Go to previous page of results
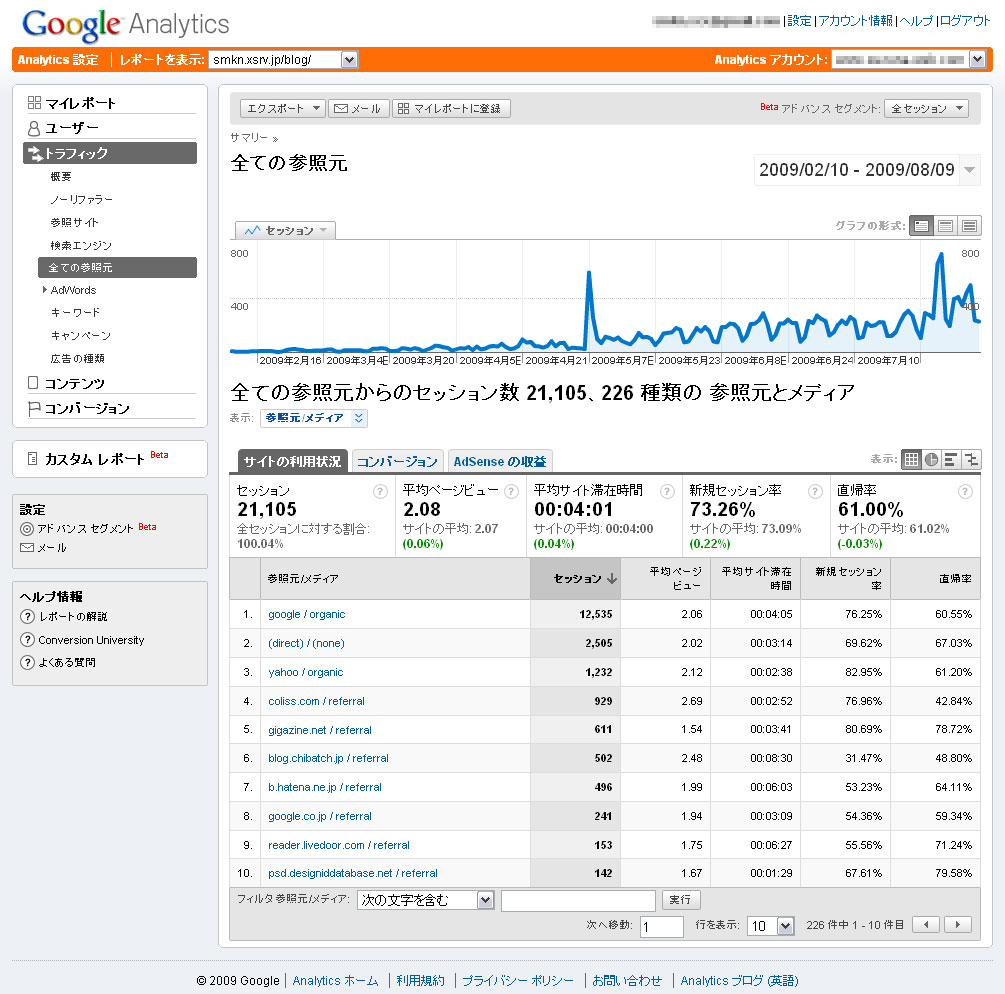Viewport: 1005px width, 994px height. tap(926, 925)
